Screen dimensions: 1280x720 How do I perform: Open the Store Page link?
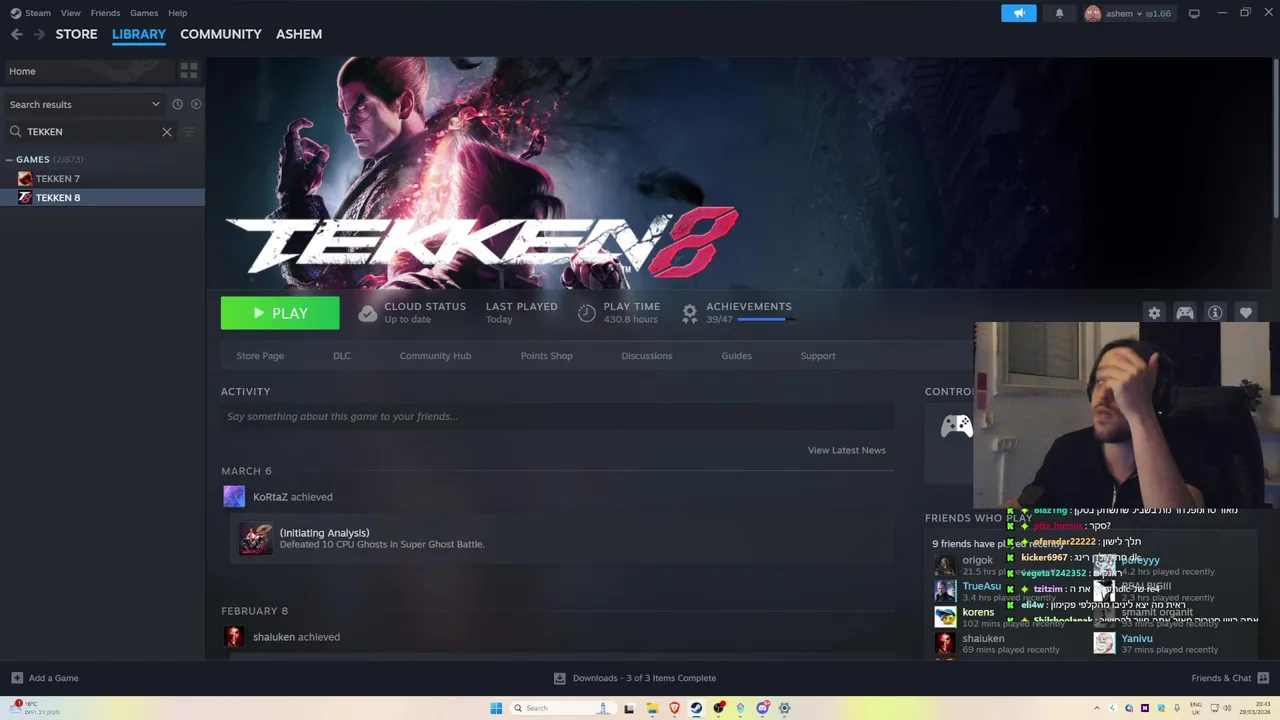point(260,356)
